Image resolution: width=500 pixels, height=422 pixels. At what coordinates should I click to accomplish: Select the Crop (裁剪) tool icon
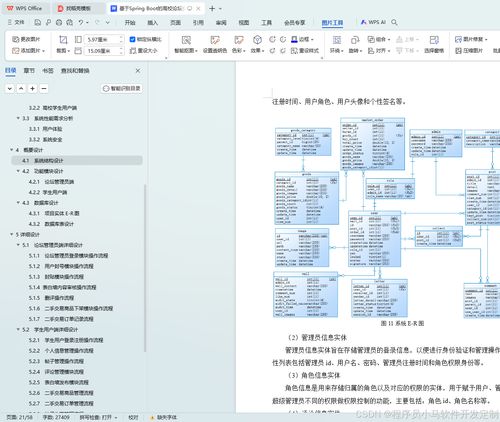[x=63, y=40]
